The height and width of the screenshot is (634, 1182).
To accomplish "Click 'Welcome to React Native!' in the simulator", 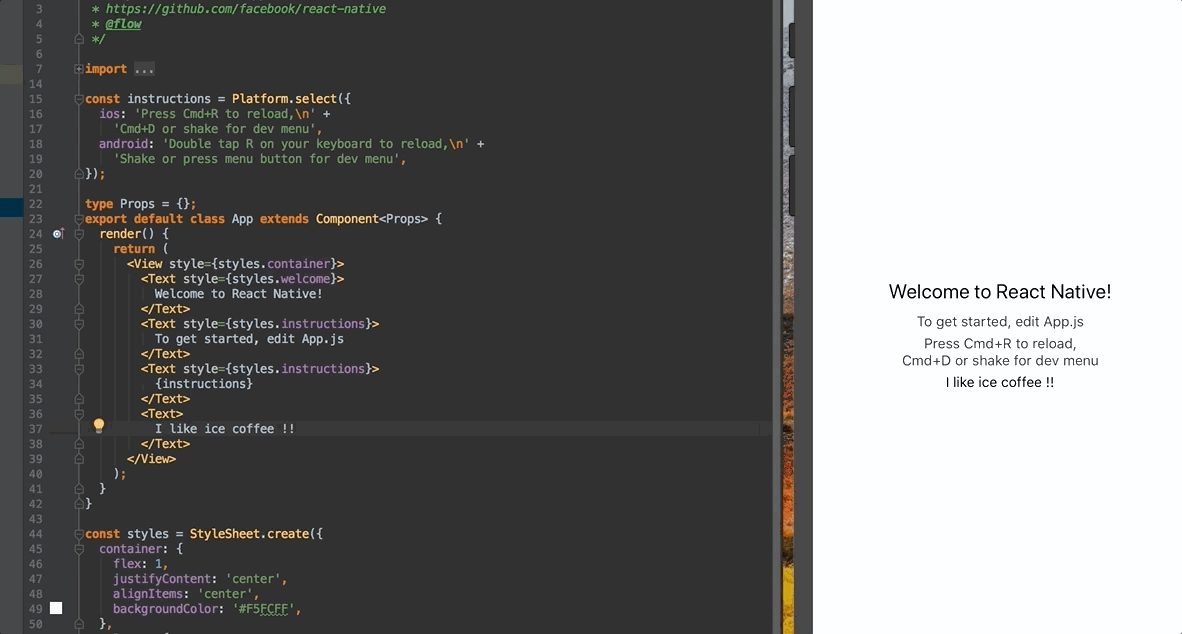I will coord(1000,292).
